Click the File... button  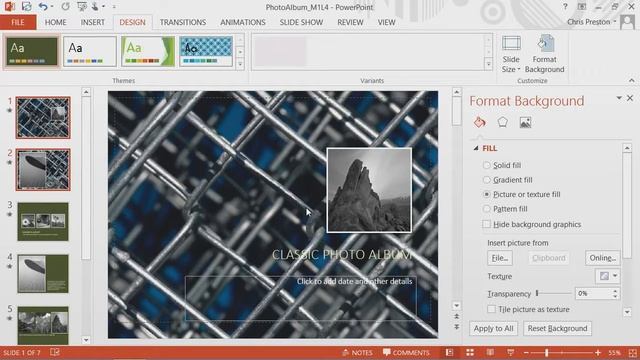pos(500,258)
